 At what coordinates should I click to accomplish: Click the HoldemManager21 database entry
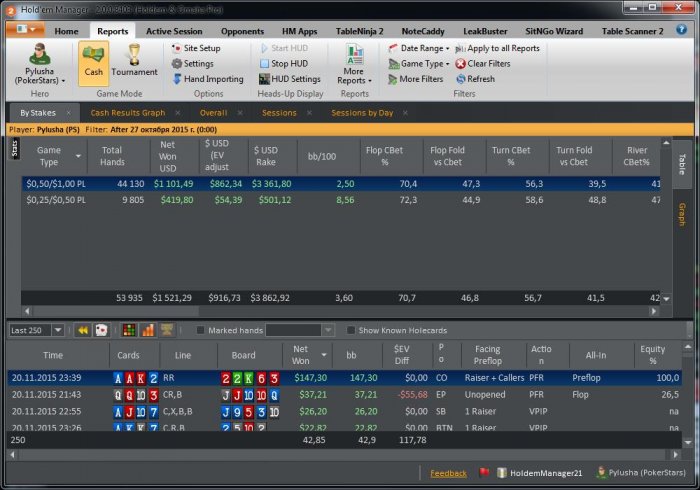point(540,473)
